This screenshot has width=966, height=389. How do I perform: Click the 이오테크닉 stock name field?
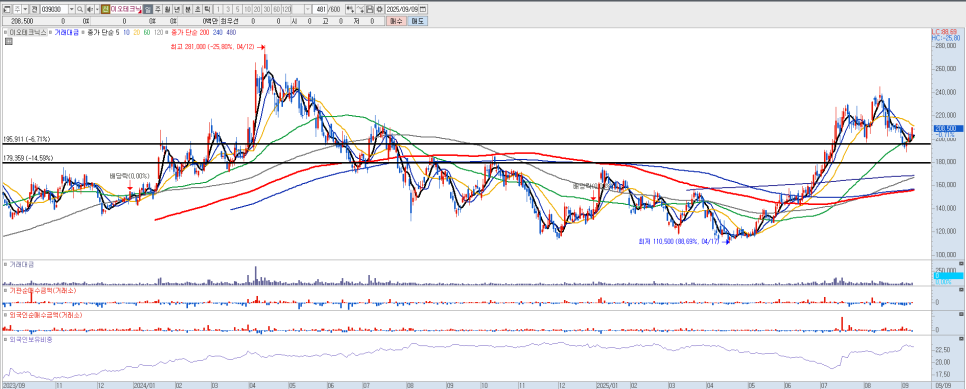click(x=126, y=9)
